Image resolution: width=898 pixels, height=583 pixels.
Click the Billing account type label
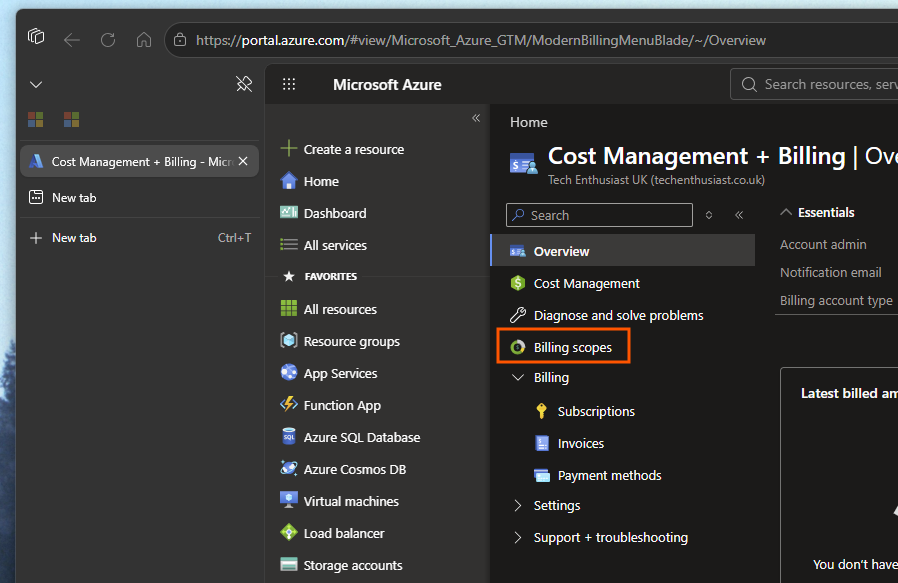[x=836, y=301]
